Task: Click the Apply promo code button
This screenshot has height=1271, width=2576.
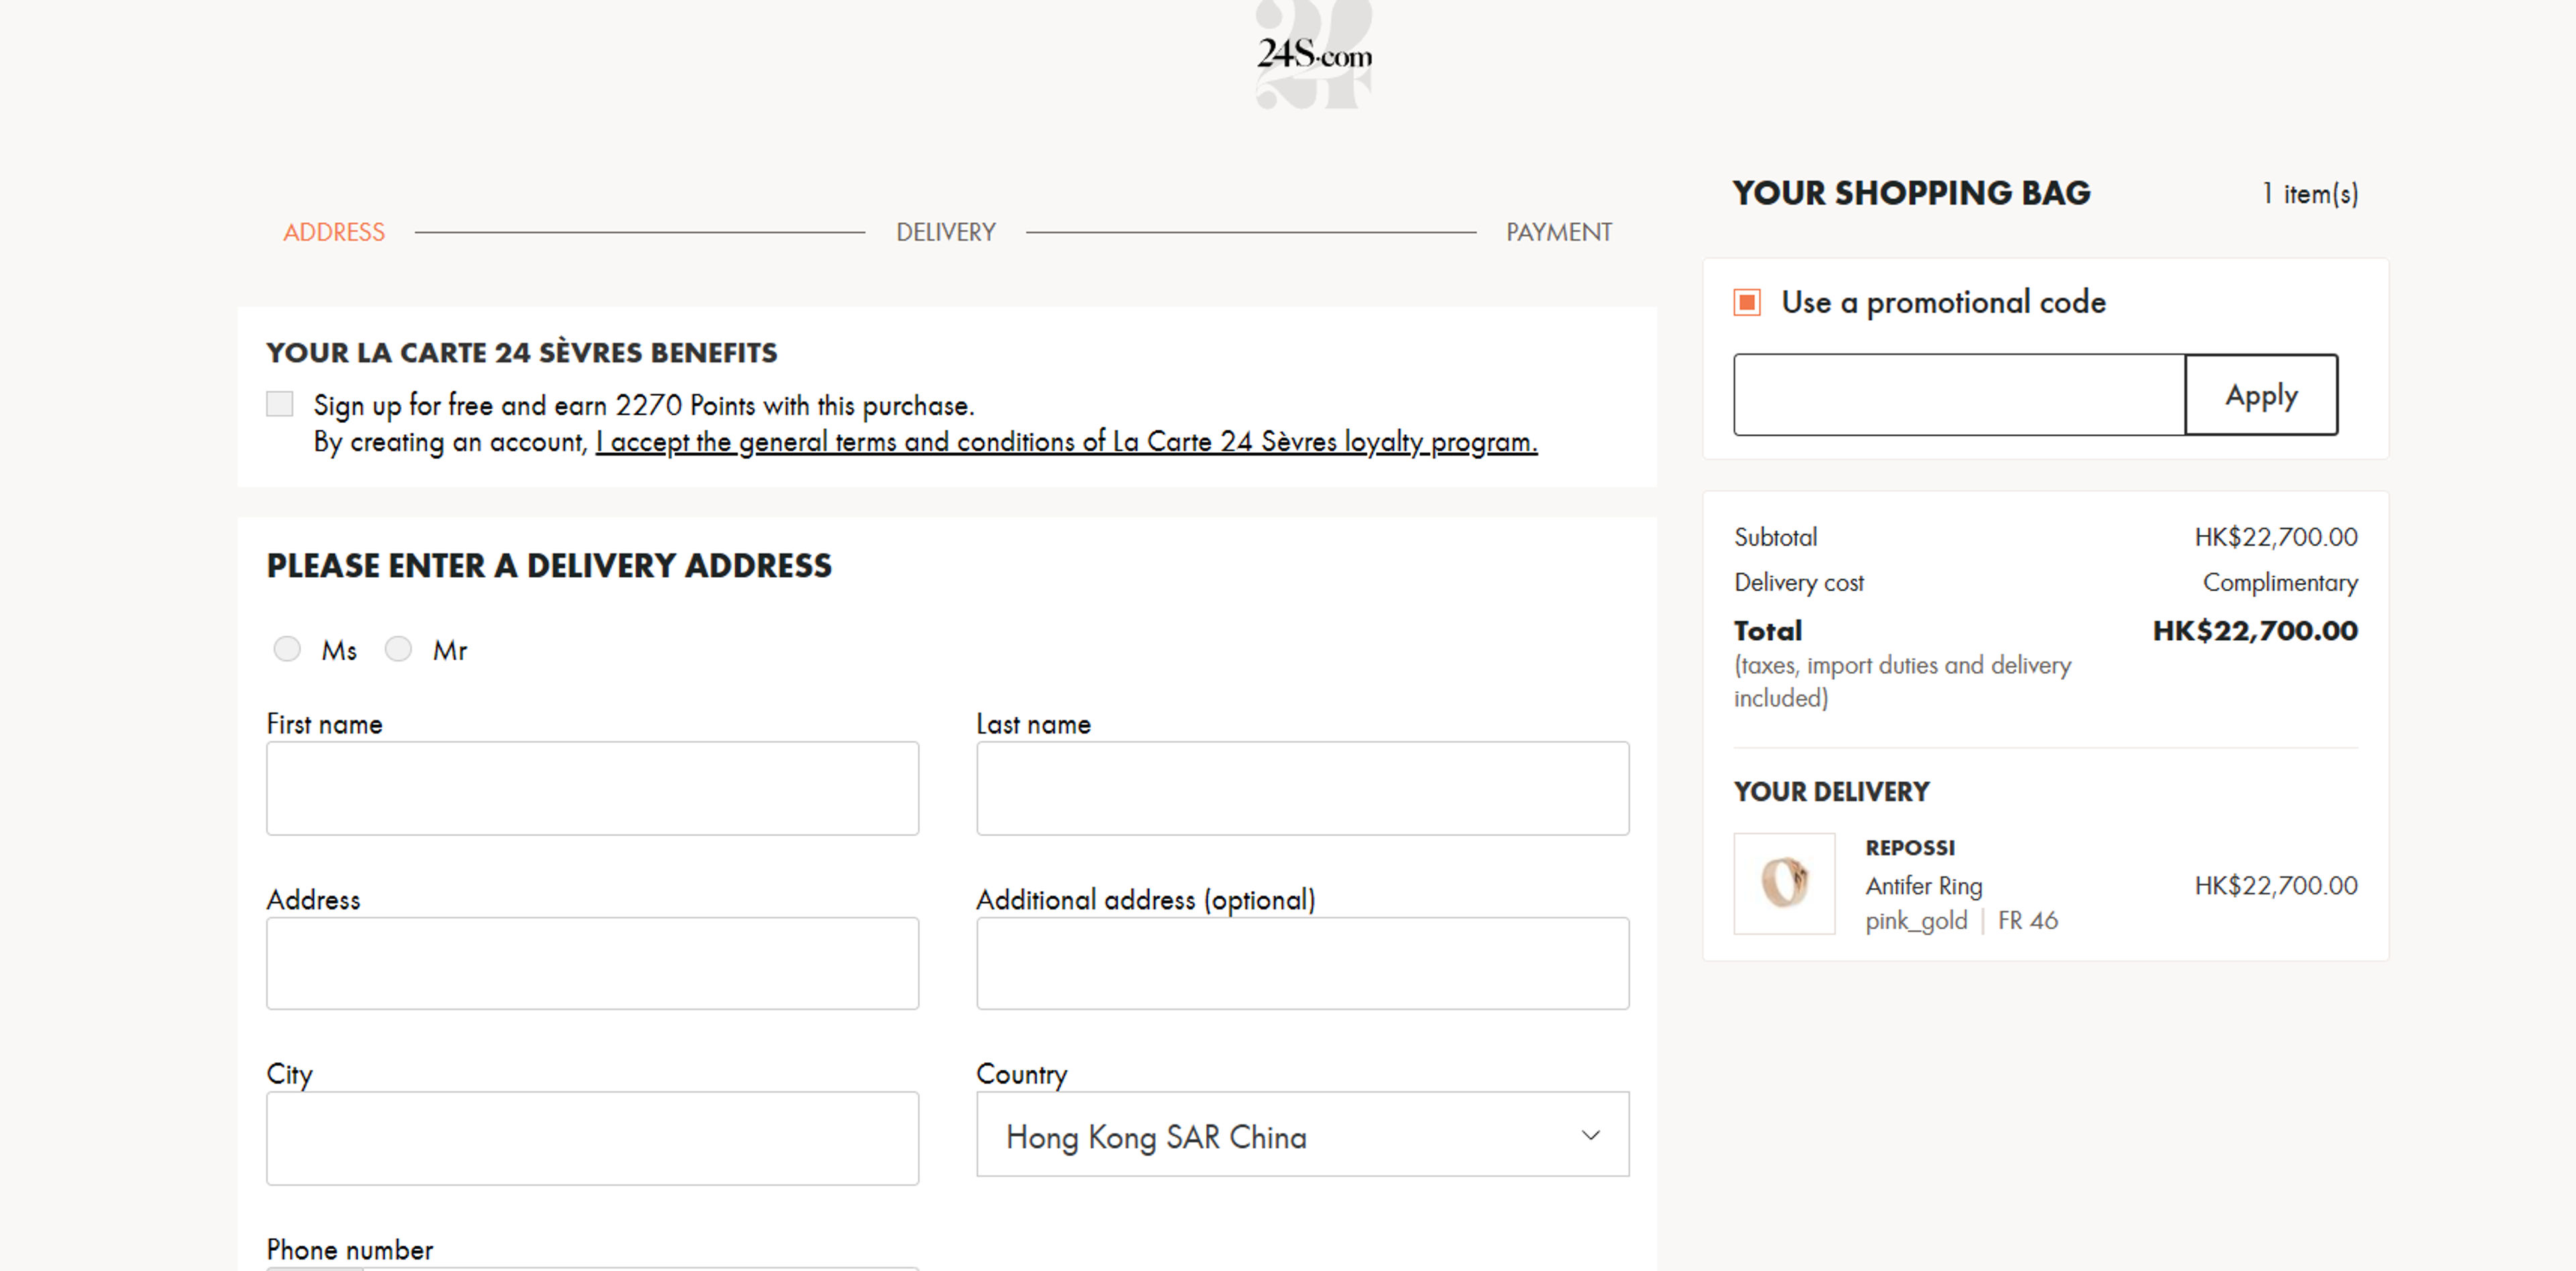Action: pos(2261,395)
